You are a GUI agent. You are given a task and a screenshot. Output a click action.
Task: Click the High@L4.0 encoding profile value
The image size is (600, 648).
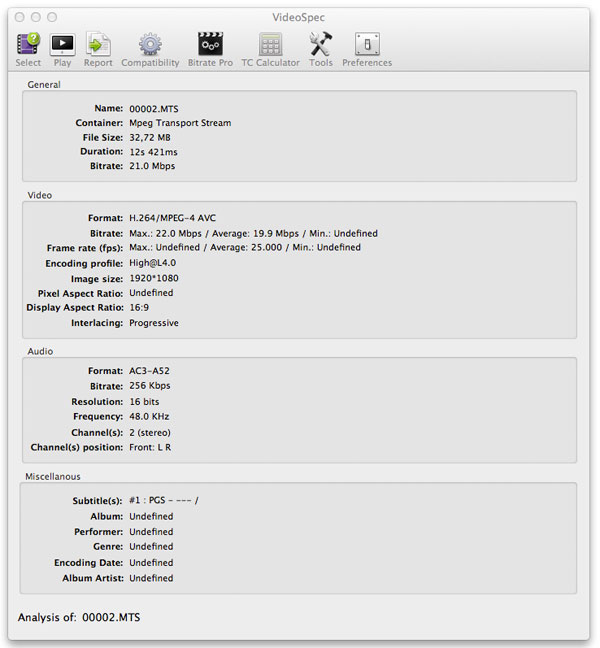152,263
